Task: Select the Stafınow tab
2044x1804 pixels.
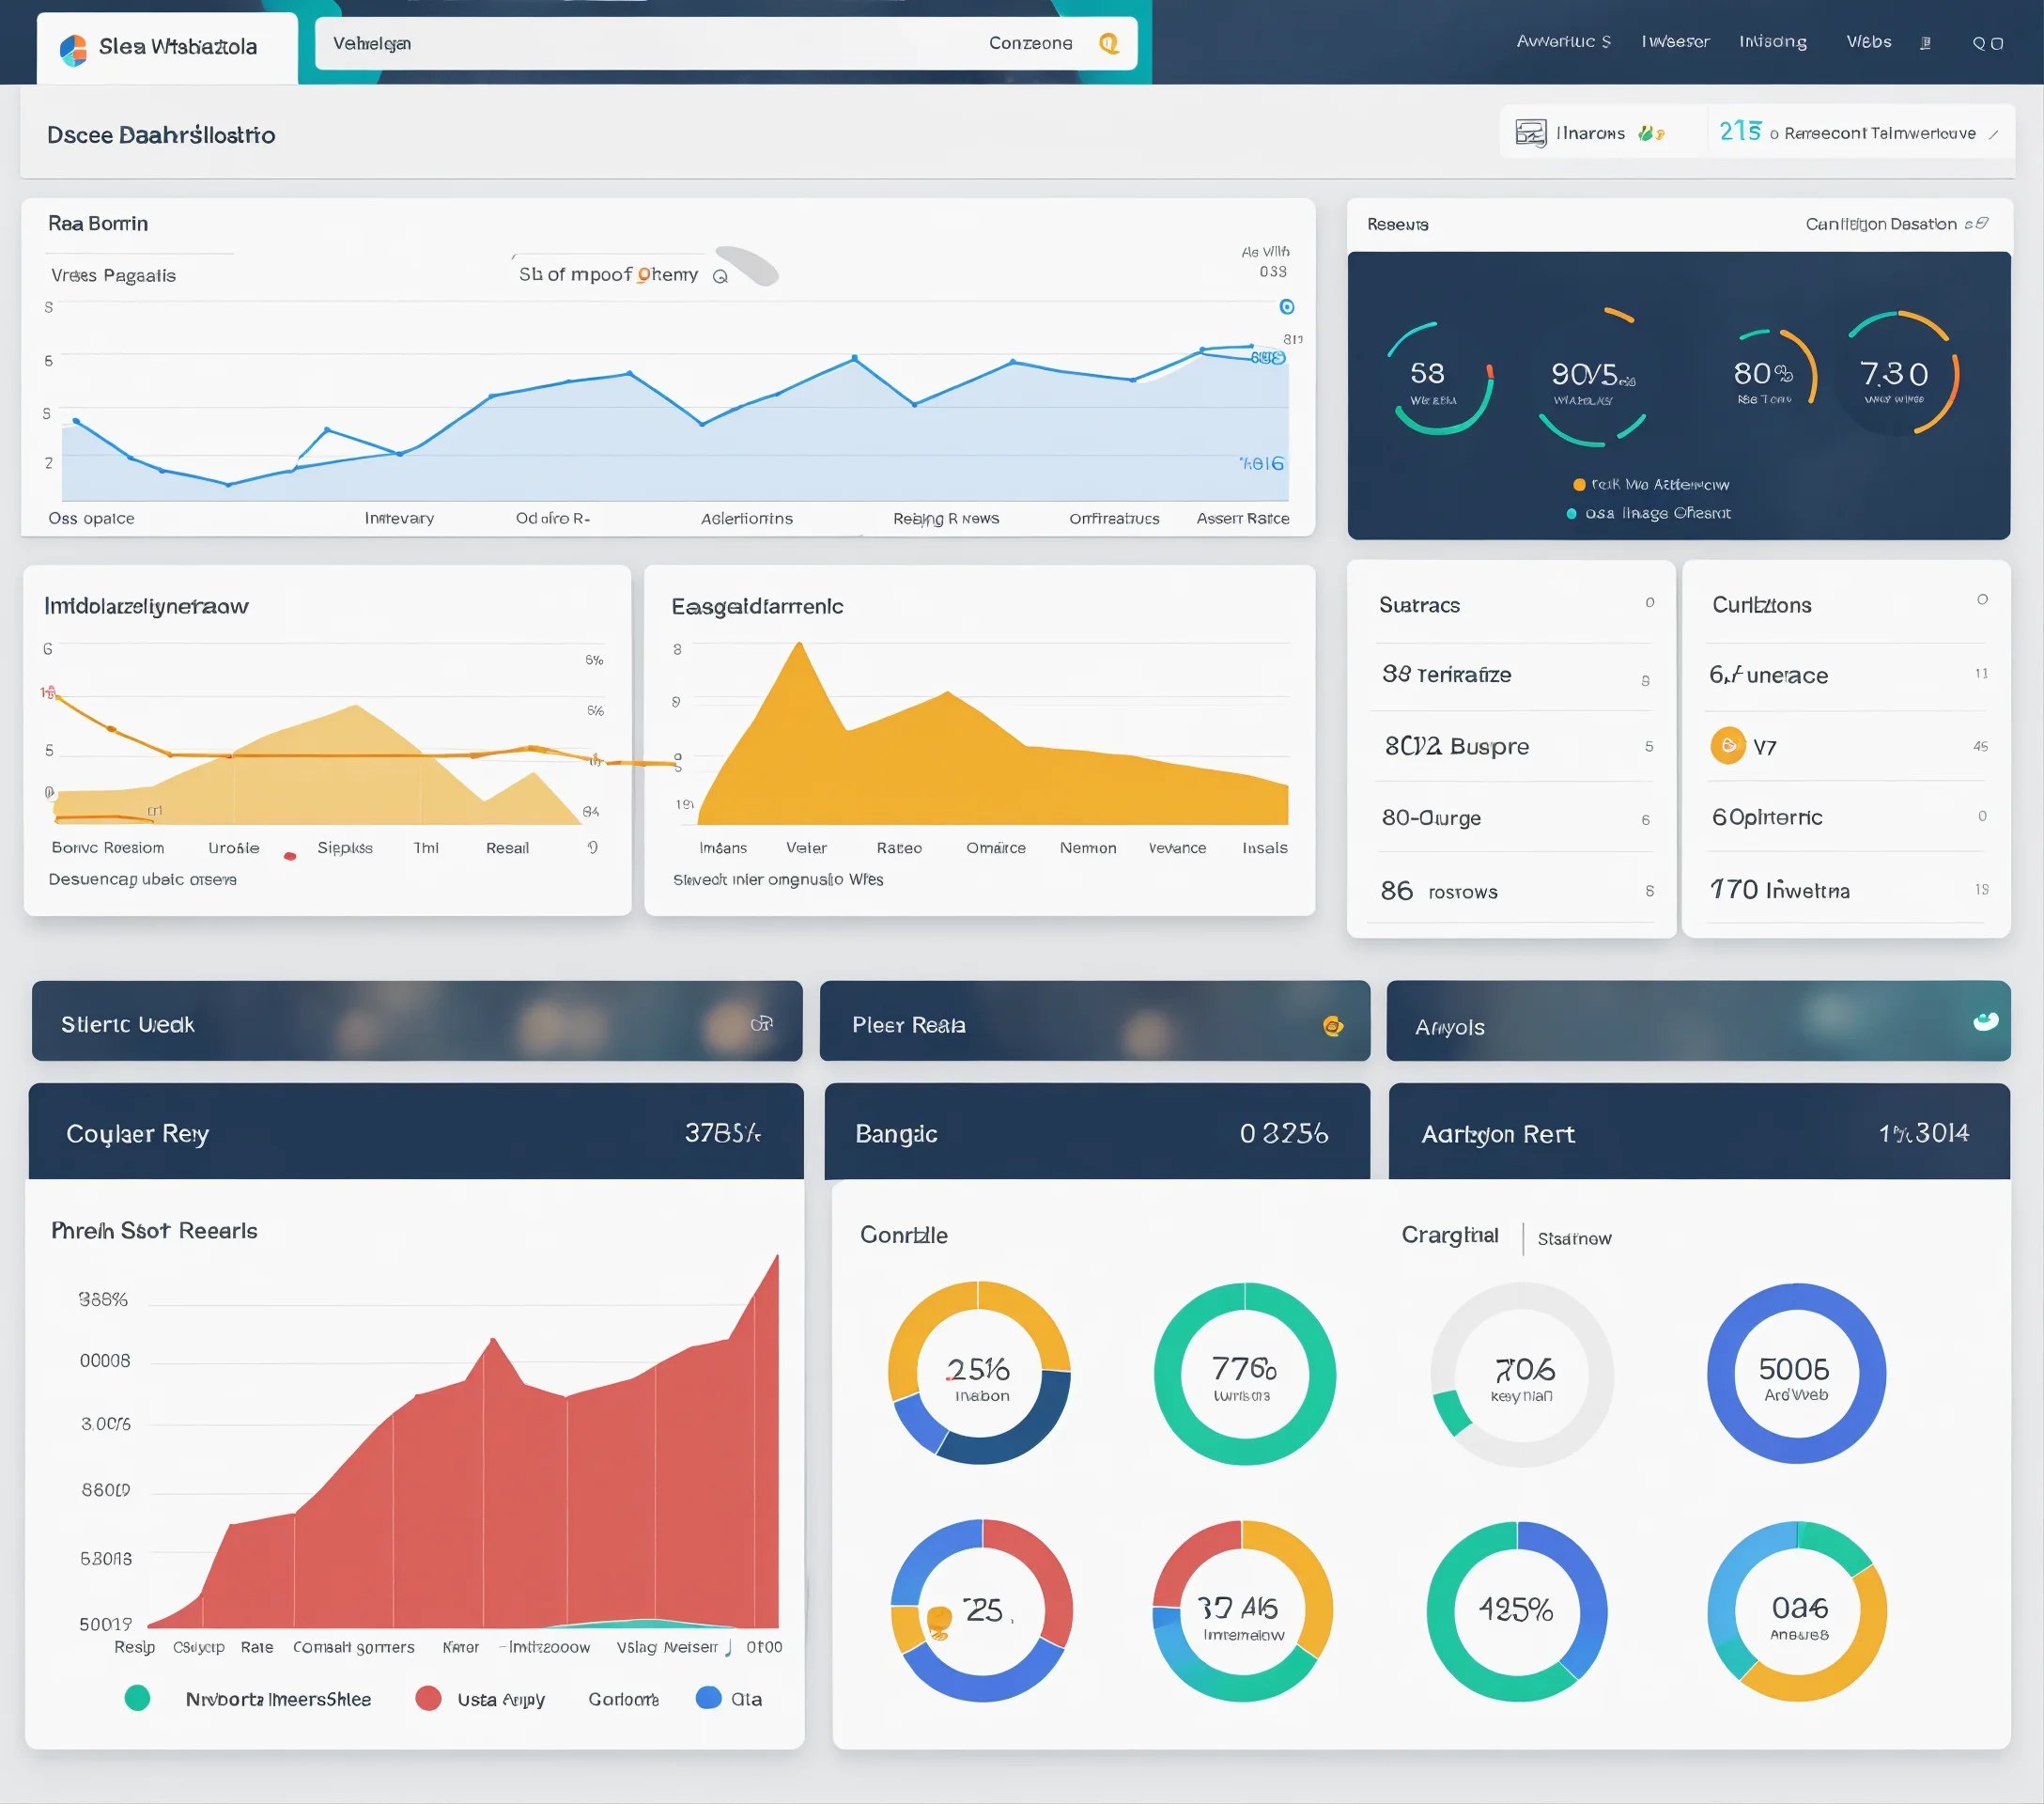Action: pyautogui.click(x=1574, y=1238)
